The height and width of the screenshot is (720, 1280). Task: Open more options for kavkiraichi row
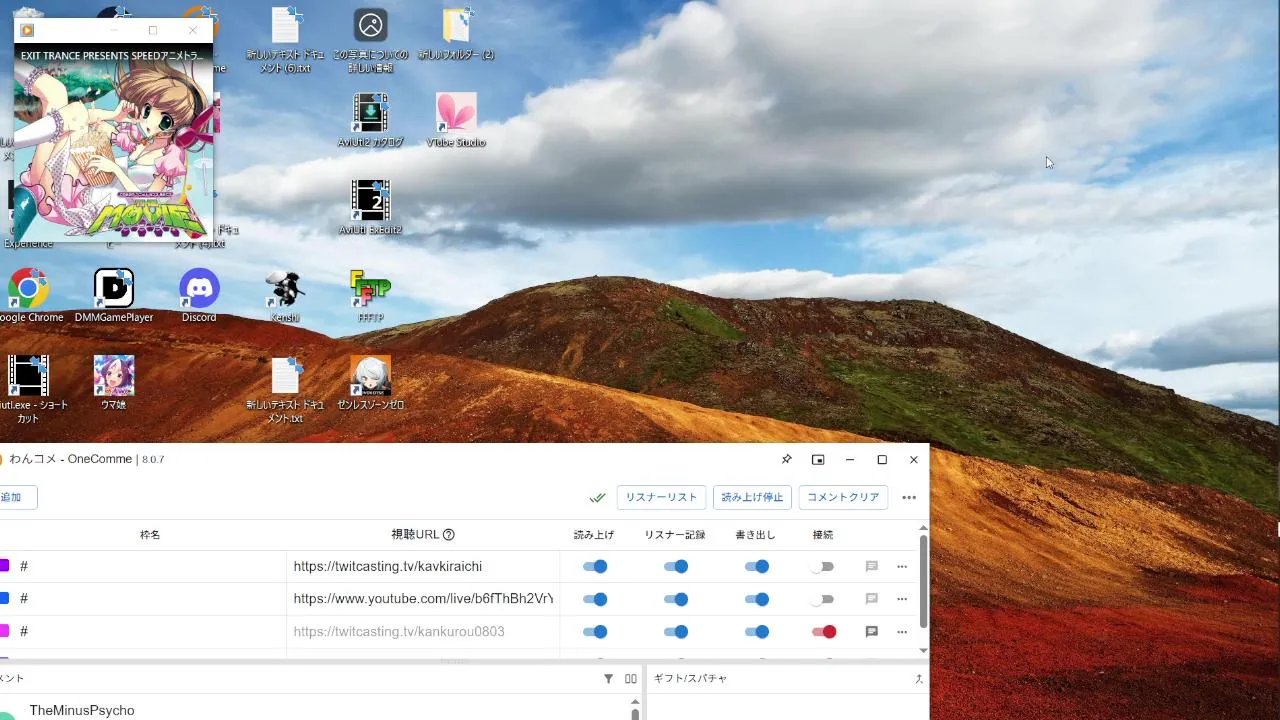[x=902, y=566]
